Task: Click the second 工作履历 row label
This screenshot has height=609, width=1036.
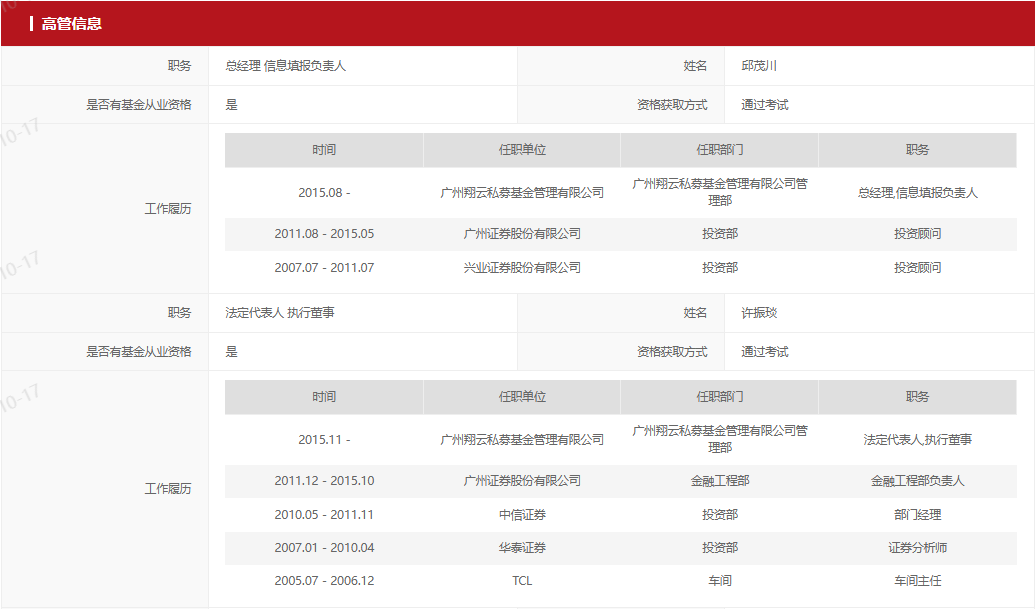Action: coord(168,489)
